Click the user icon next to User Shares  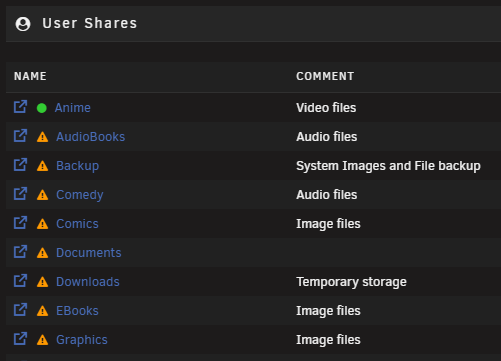(23, 24)
